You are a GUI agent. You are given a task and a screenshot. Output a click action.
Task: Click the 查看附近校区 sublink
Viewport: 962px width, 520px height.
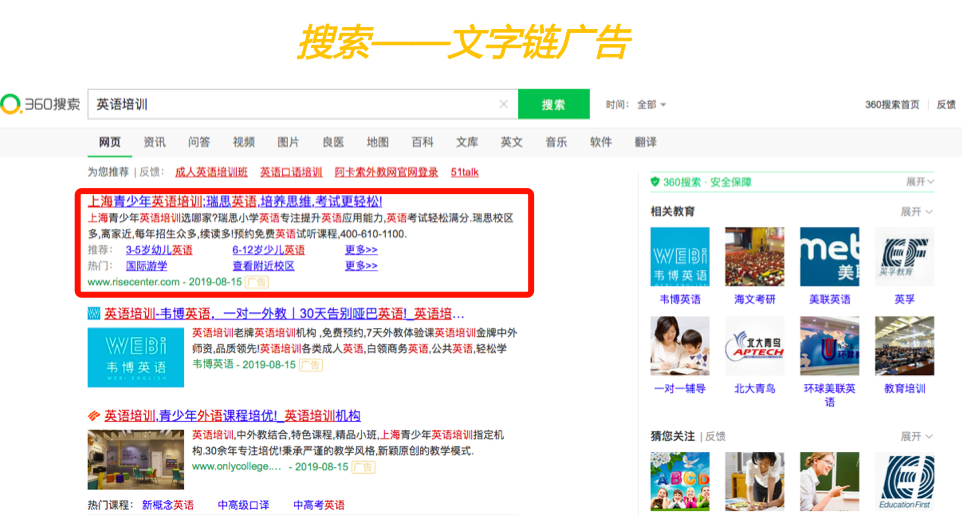click(263, 266)
